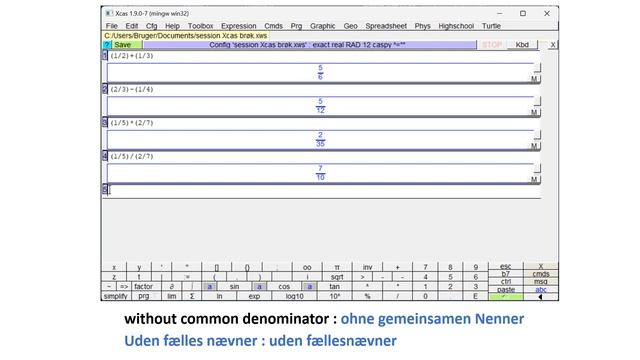Viewport: 640px width, 360px height.
Task: Open the session Config status bar
Action: 309,45
